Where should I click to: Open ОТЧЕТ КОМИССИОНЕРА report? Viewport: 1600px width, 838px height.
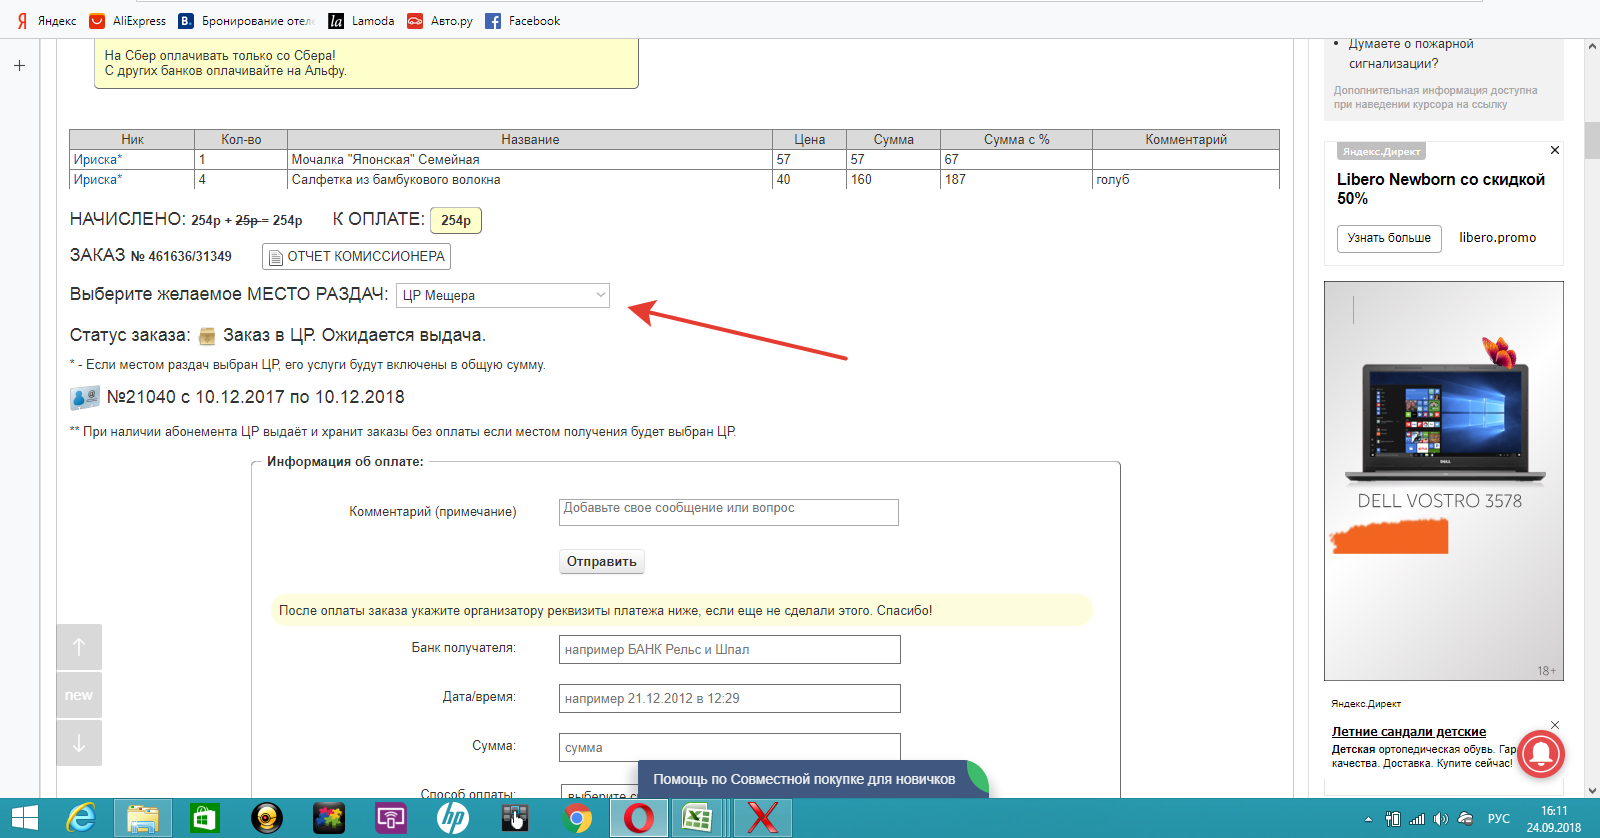356,257
